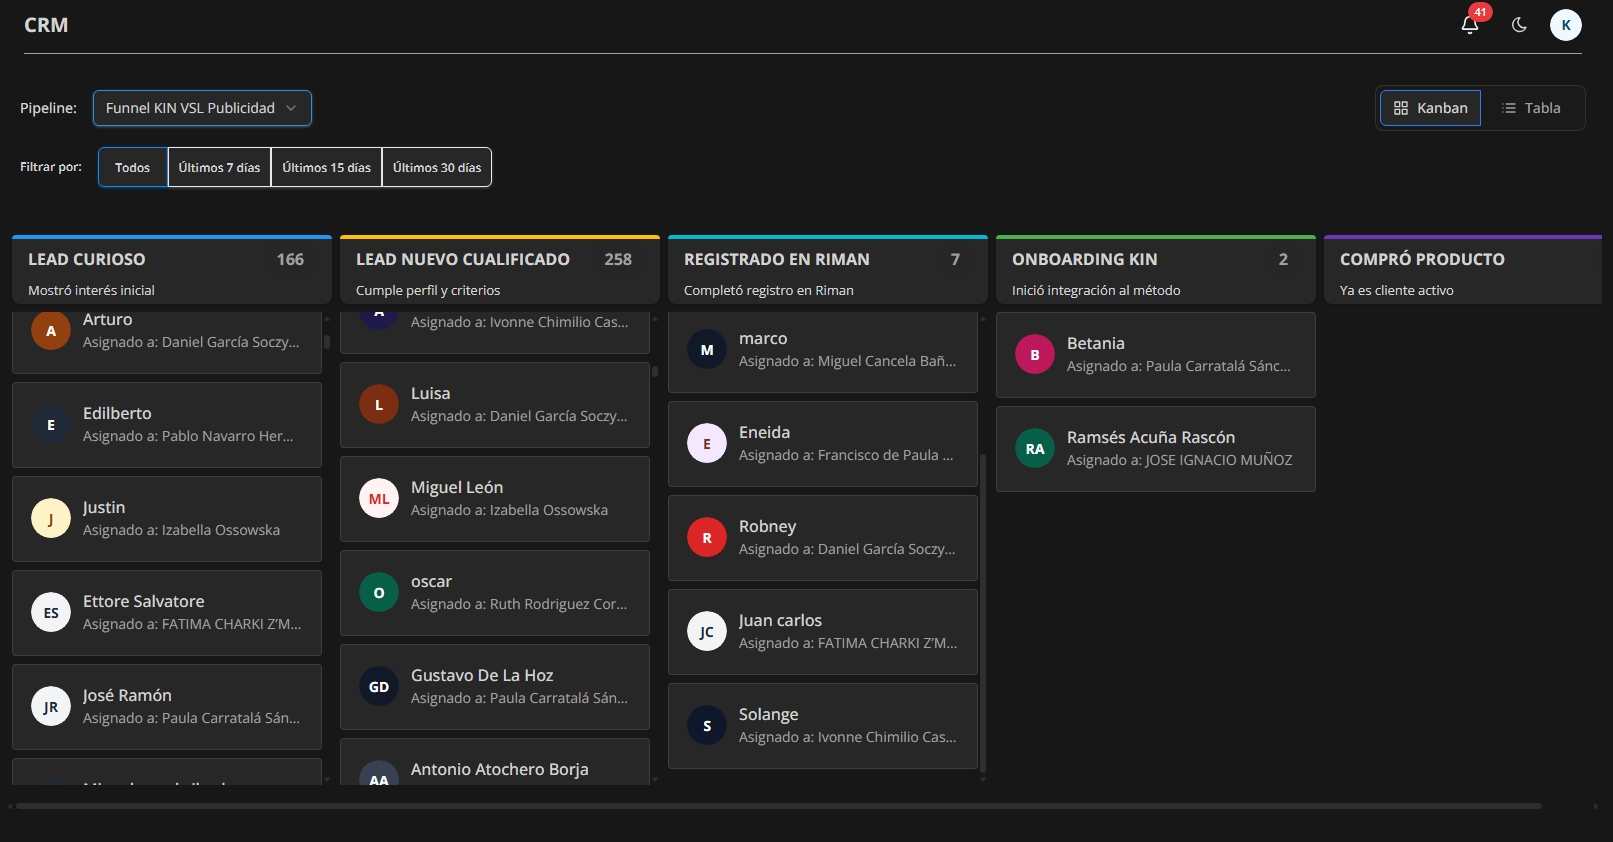The width and height of the screenshot is (1613, 842).
Task: Filter leads by Últimos 7 días
Action: [x=219, y=168]
